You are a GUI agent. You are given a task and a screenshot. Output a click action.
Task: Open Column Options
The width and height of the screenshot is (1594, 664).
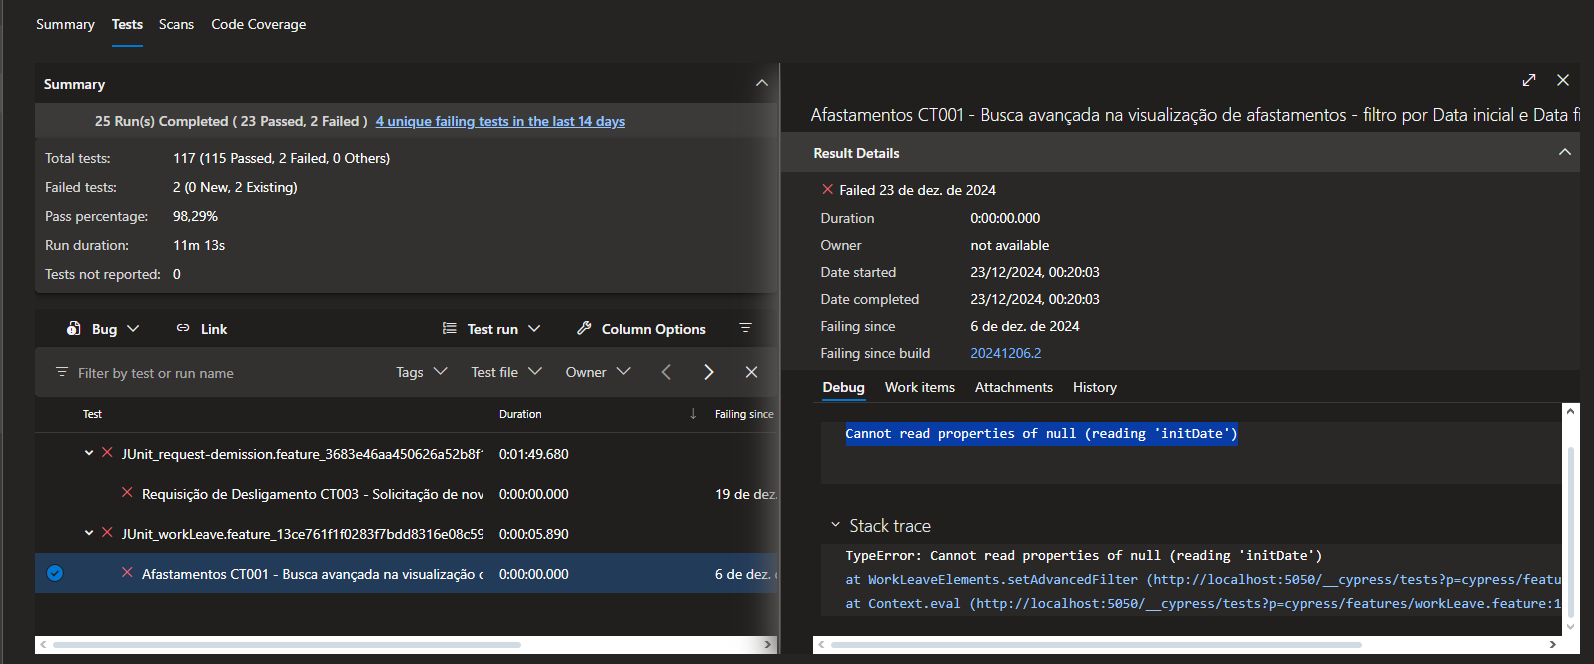[x=653, y=329]
